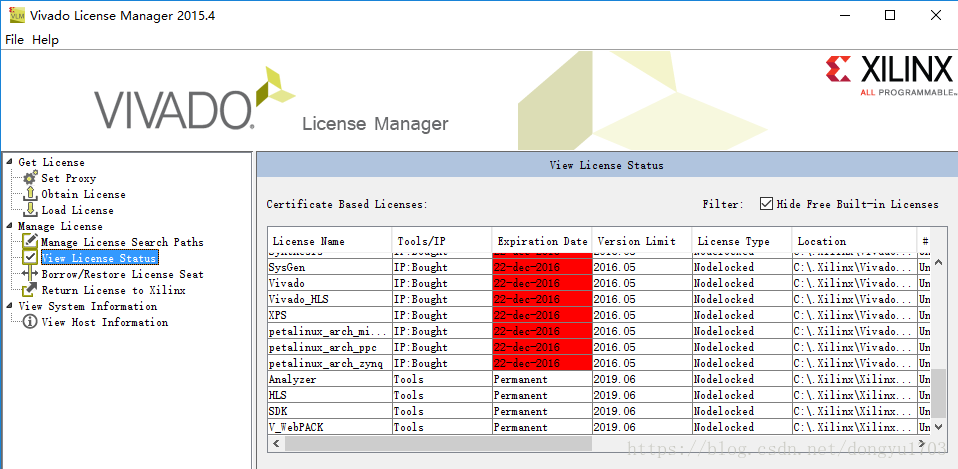Sort by Tools/IP column header
The height and width of the screenshot is (469, 958).
[442, 241]
